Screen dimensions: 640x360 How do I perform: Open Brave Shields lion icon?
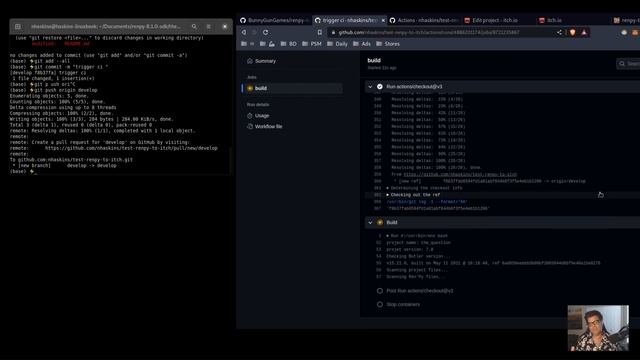573,32
